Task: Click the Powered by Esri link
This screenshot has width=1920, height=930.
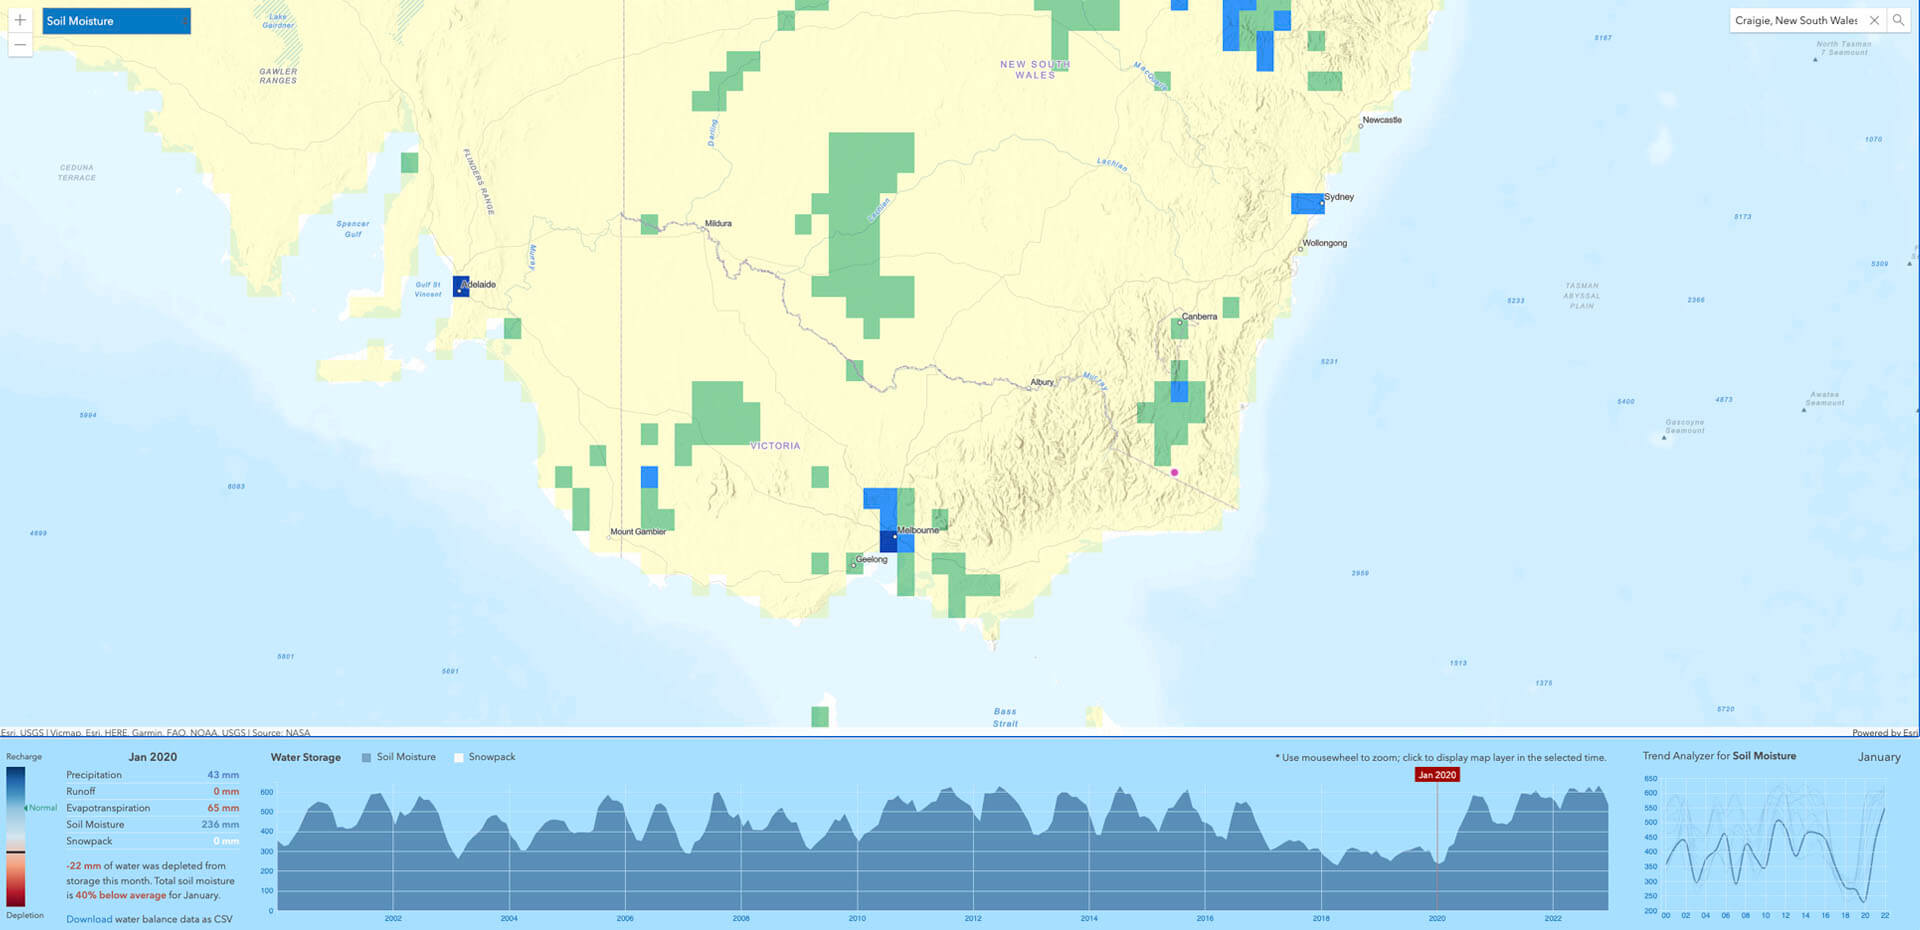Action: 1884,733
